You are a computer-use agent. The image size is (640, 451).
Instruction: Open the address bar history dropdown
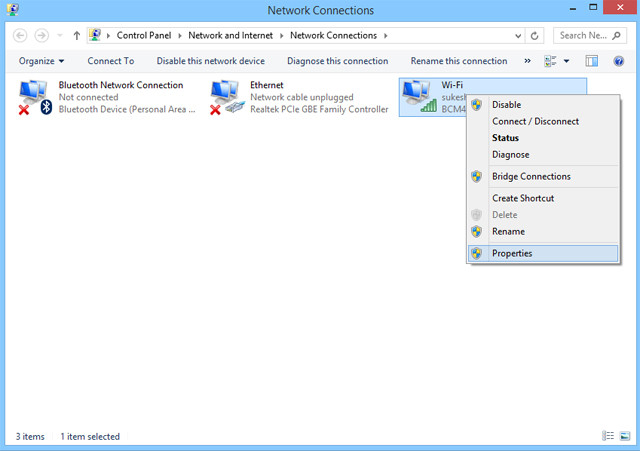515,35
